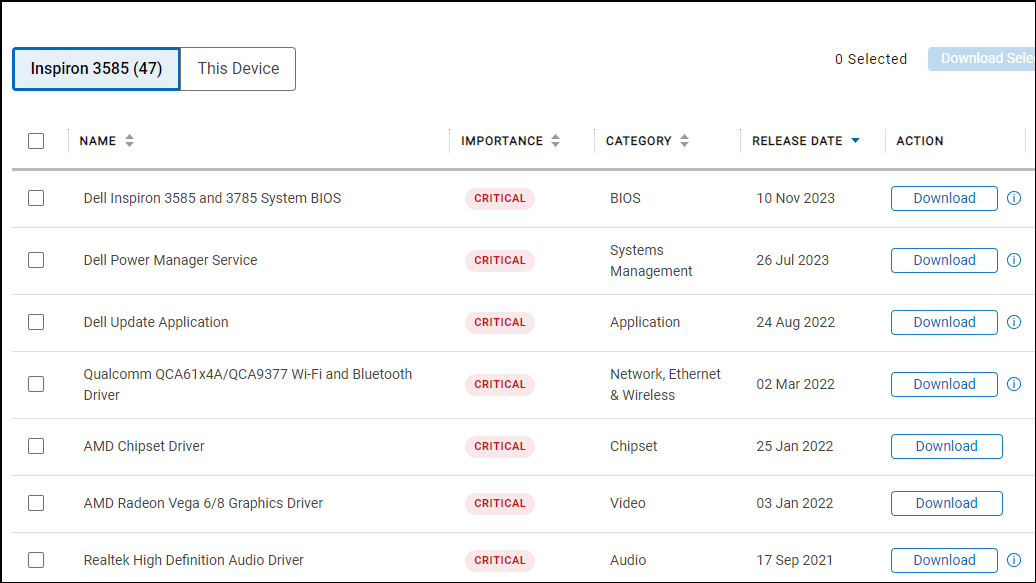Click the Qualcomm Wi-Fi driver info icon
Viewport: 1036px width, 583px height.
tap(1013, 384)
